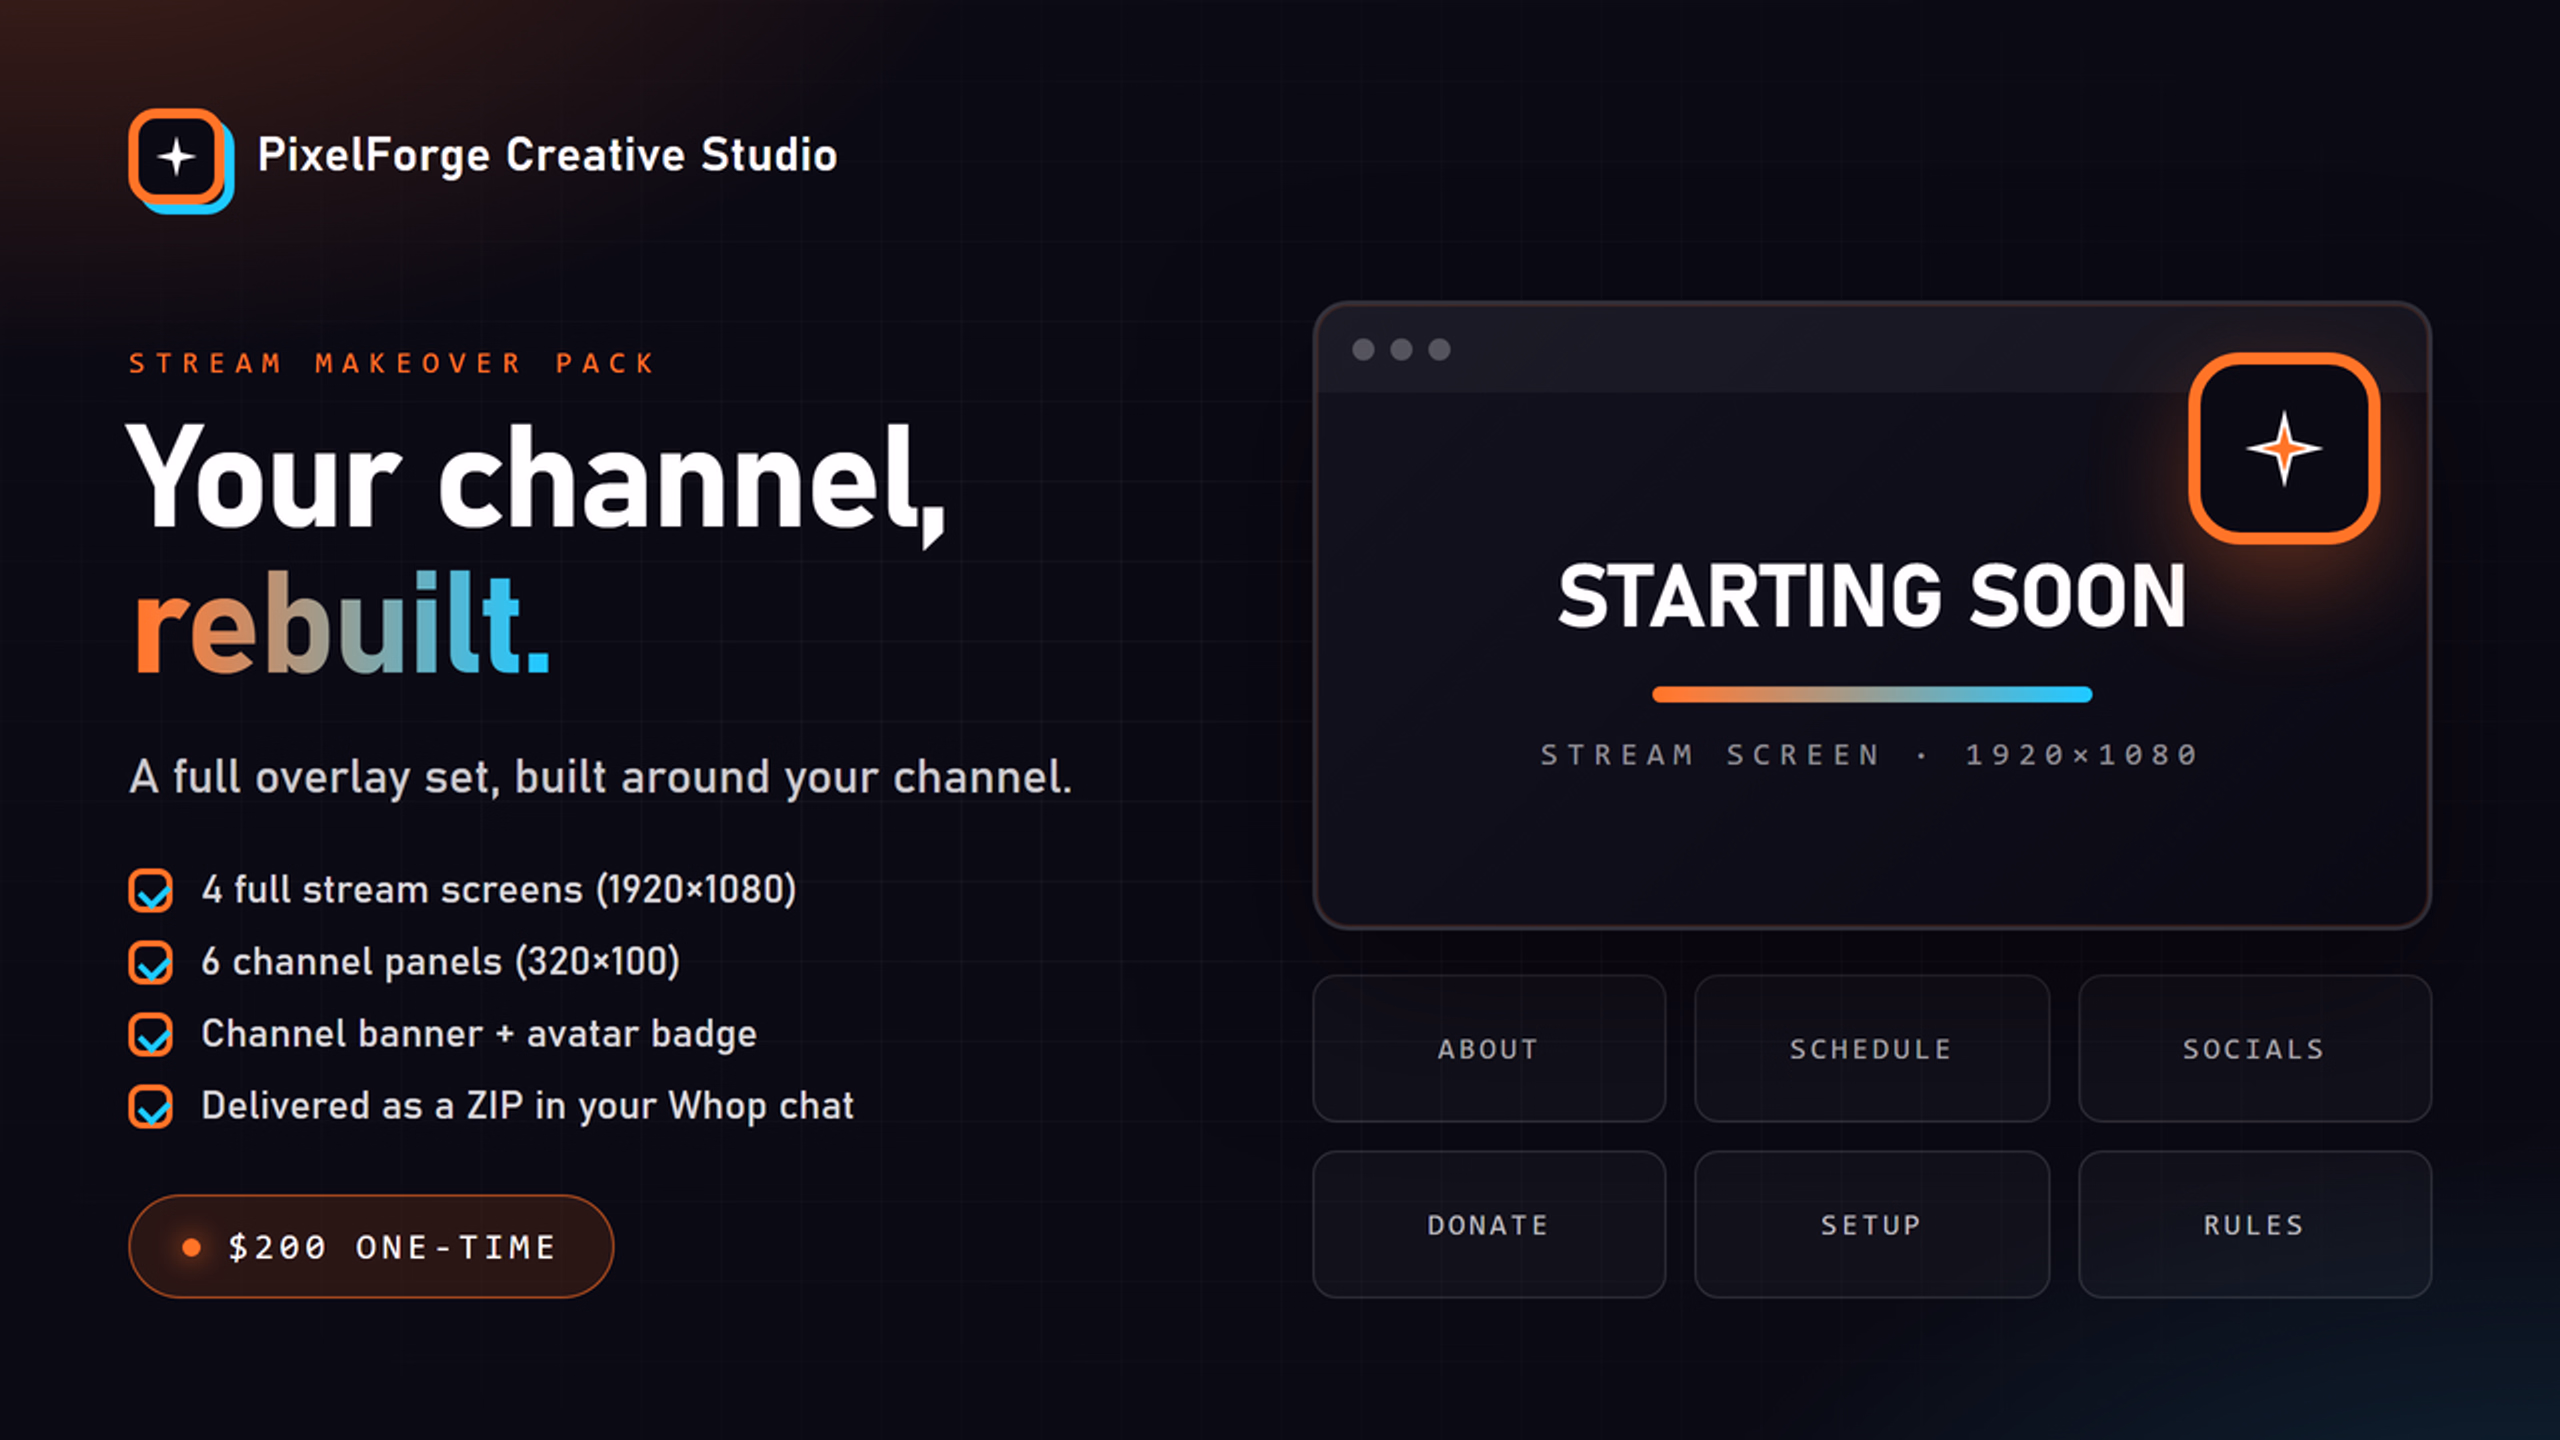Open the SETUP panel

pyautogui.click(x=1871, y=1225)
